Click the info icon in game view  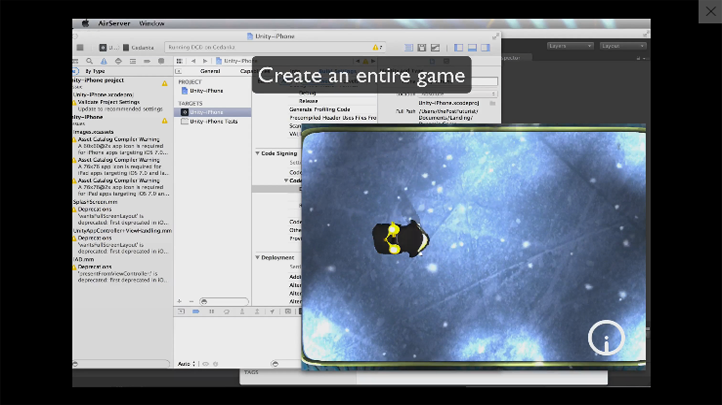click(605, 340)
